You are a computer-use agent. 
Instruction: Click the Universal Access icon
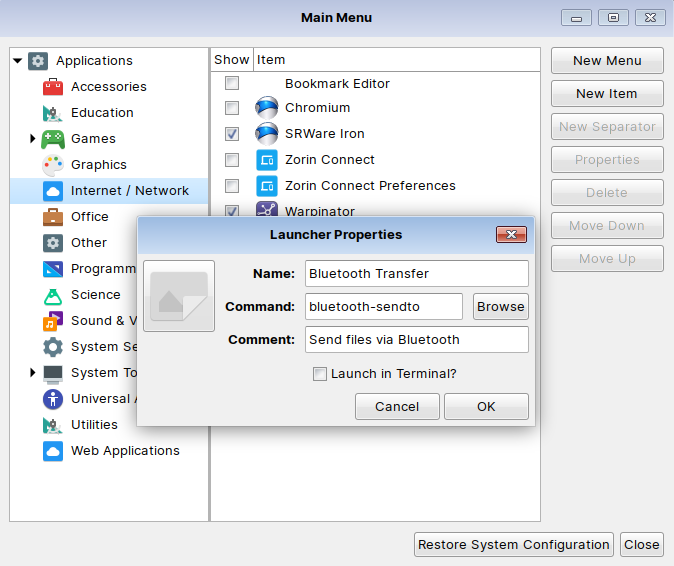coord(53,399)
